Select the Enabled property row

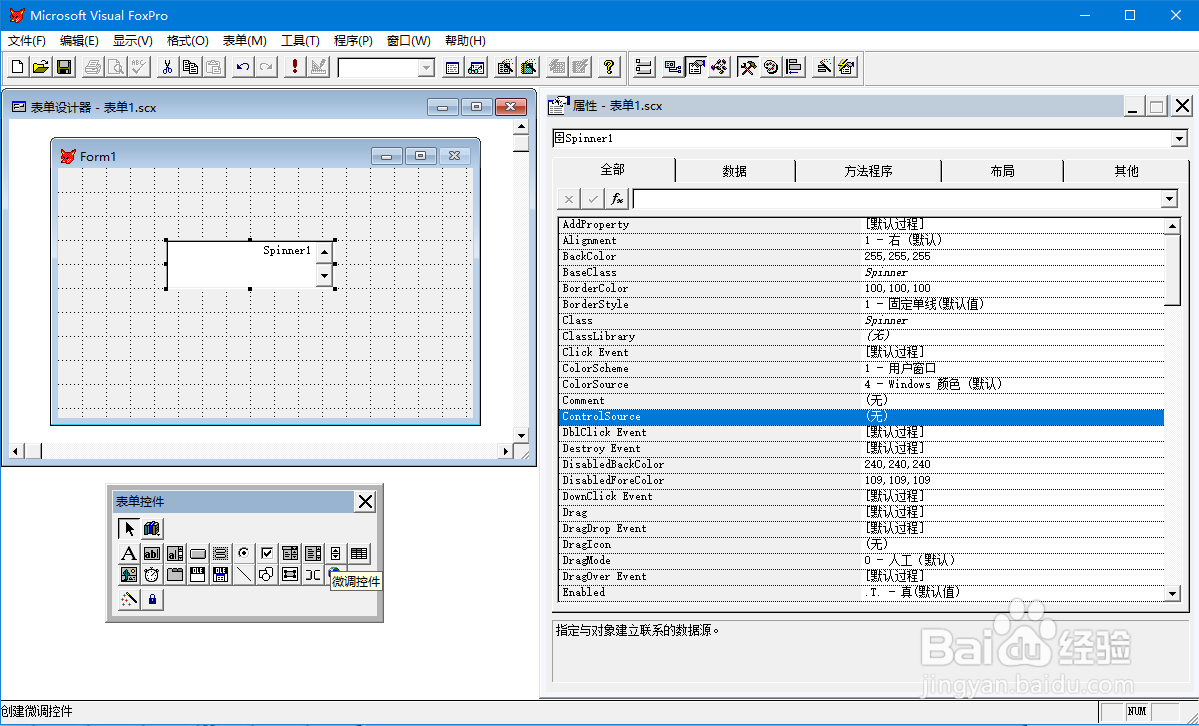pyautogui.click(x=861, y=592)
